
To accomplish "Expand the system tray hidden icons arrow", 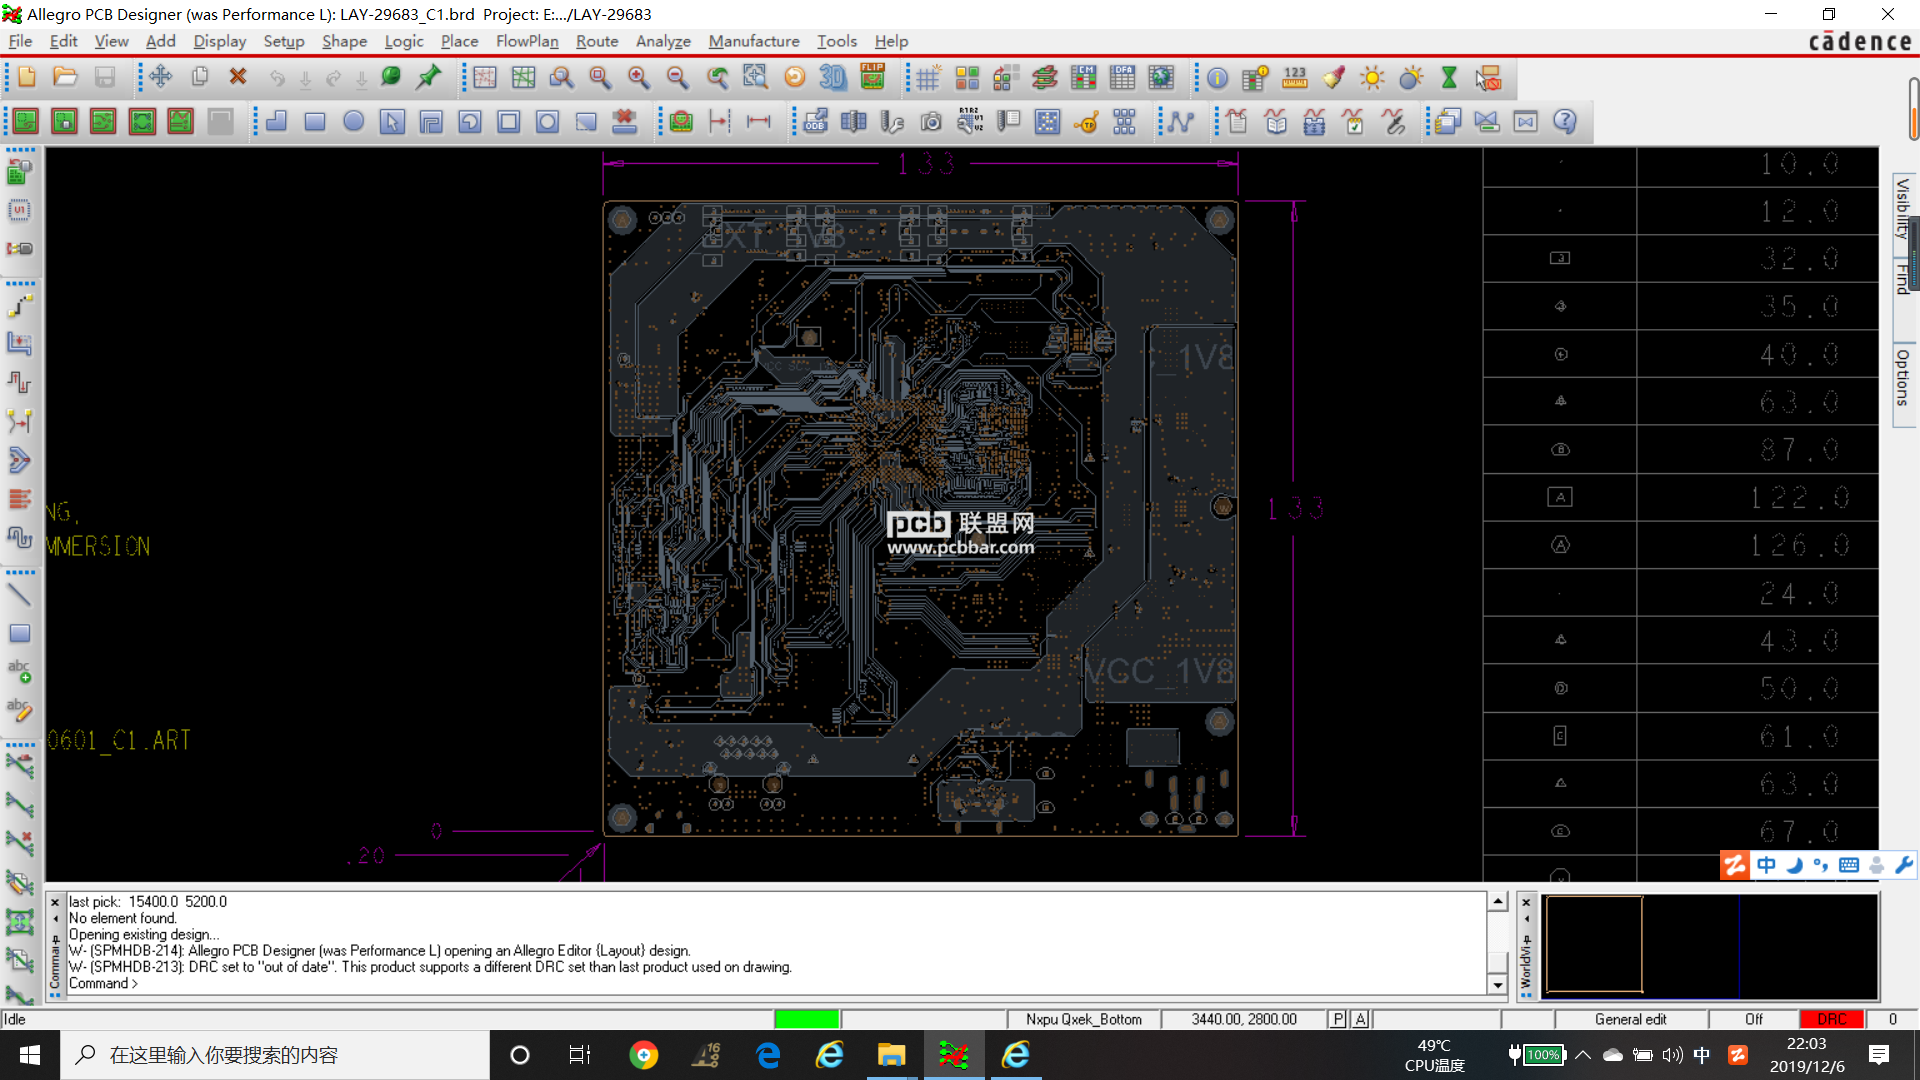I will click(1583, 1055).
